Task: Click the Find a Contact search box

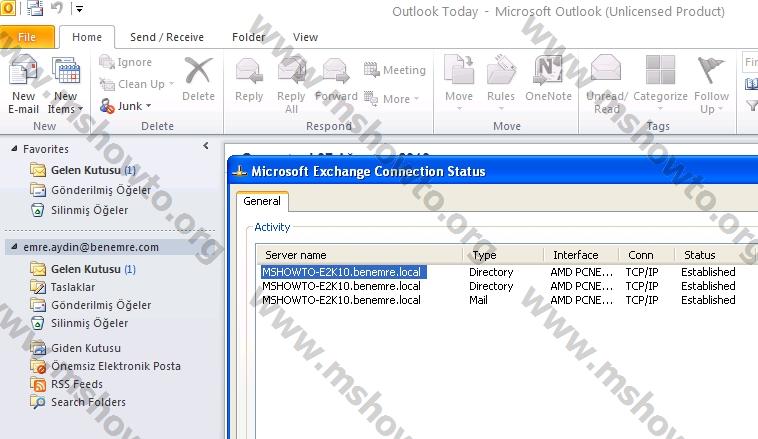Action: [x=750, y=62]
